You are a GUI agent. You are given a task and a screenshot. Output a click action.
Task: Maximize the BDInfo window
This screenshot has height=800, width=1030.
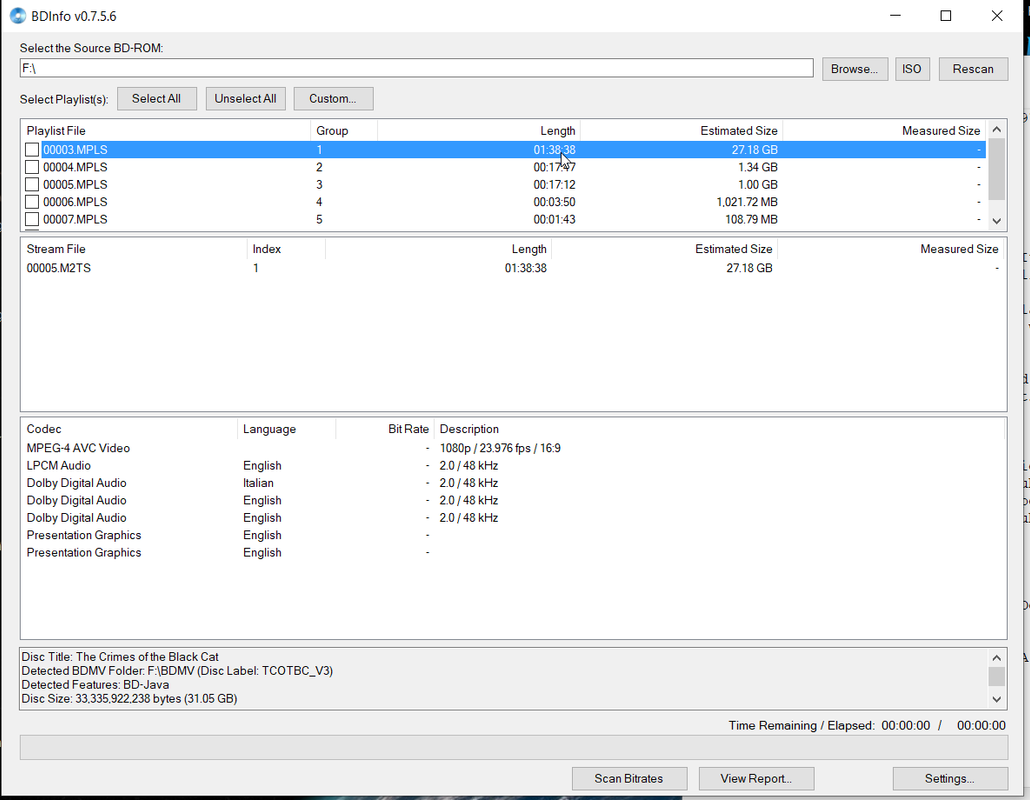(946, 16)
